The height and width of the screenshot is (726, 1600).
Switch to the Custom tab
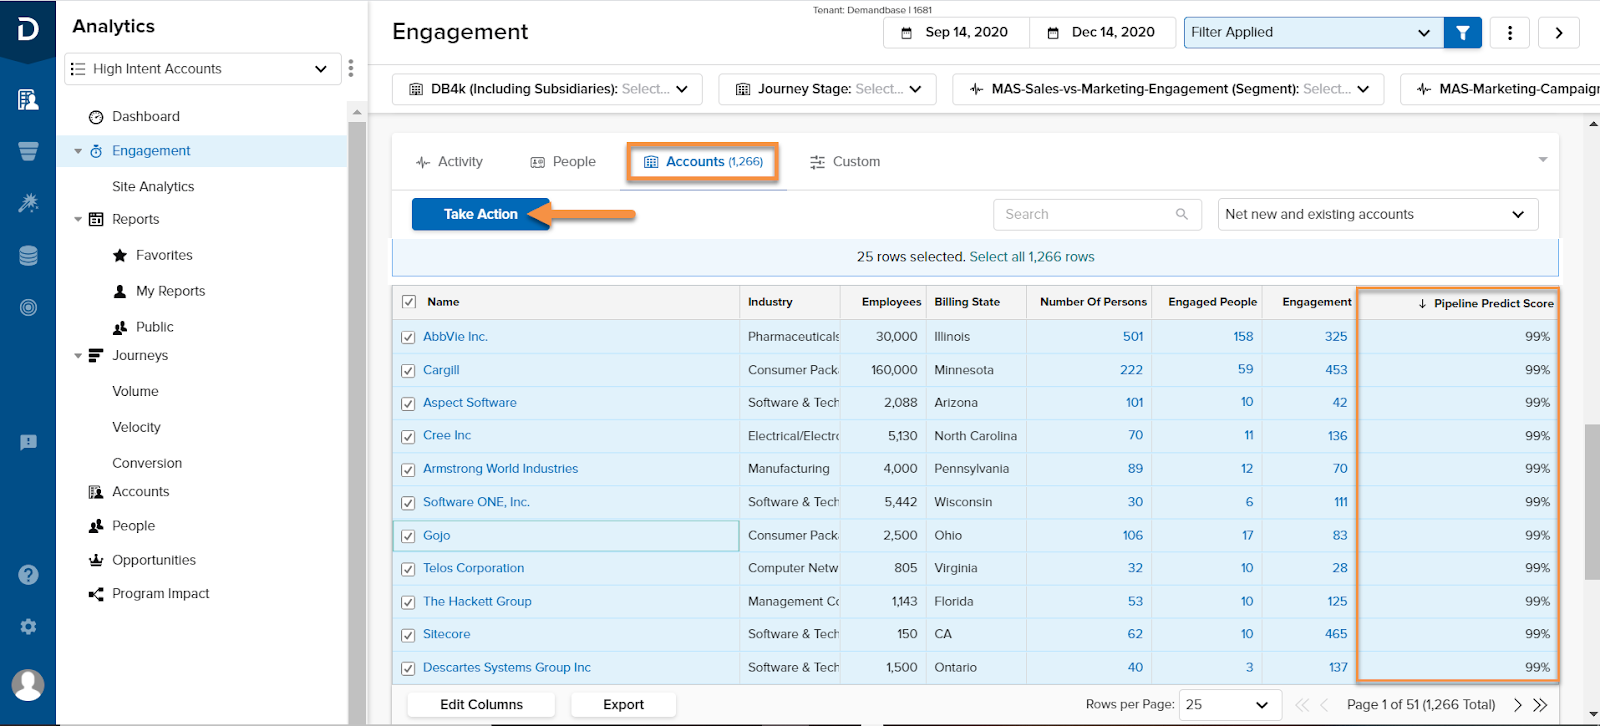point(845,162)
